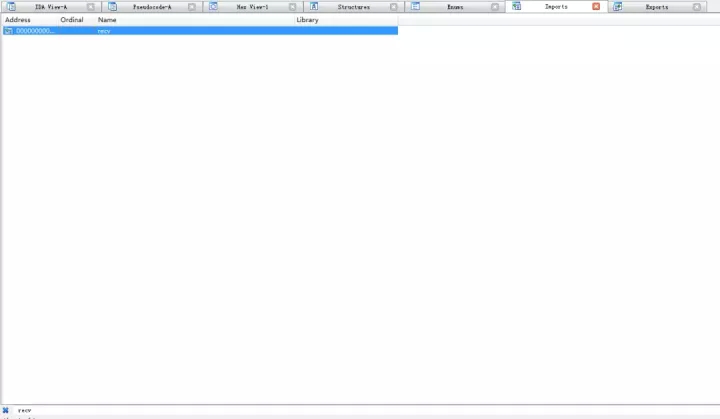Image resolution: width=720 pixels, height=419 pixels.
Task: Close the Structures tab
Action: (394, 7)
